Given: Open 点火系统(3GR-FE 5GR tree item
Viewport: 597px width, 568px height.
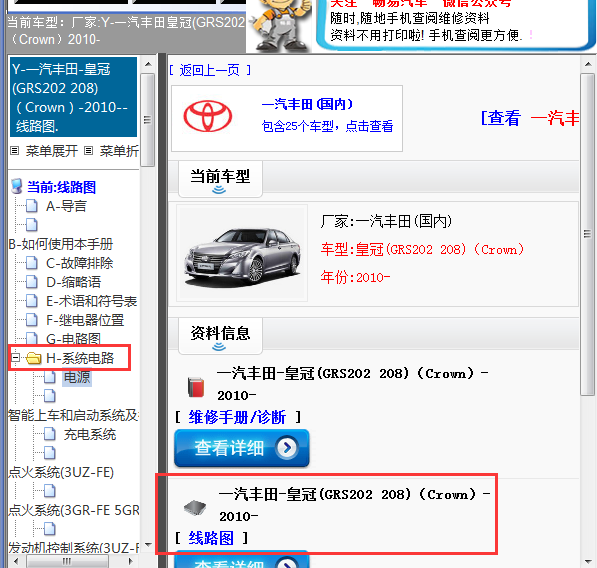Looking at the screenshot, I should (x=74, y=510).
